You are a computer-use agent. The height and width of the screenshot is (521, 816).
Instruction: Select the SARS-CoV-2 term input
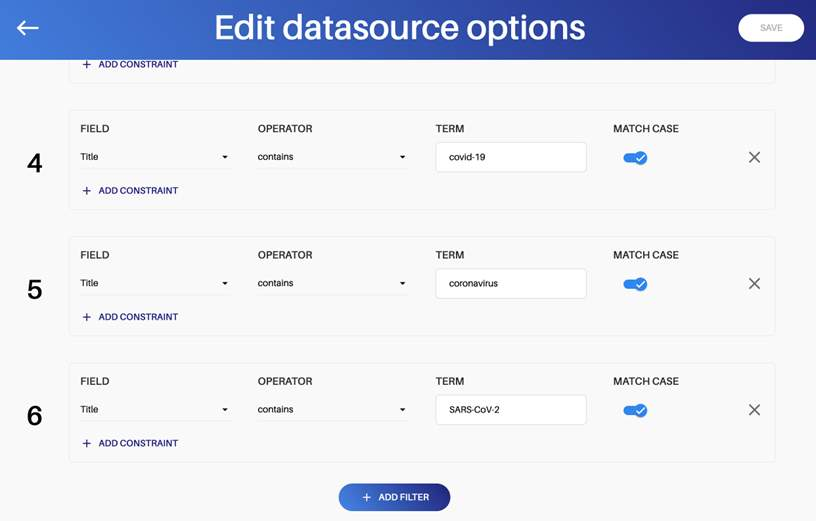(510, 410)
